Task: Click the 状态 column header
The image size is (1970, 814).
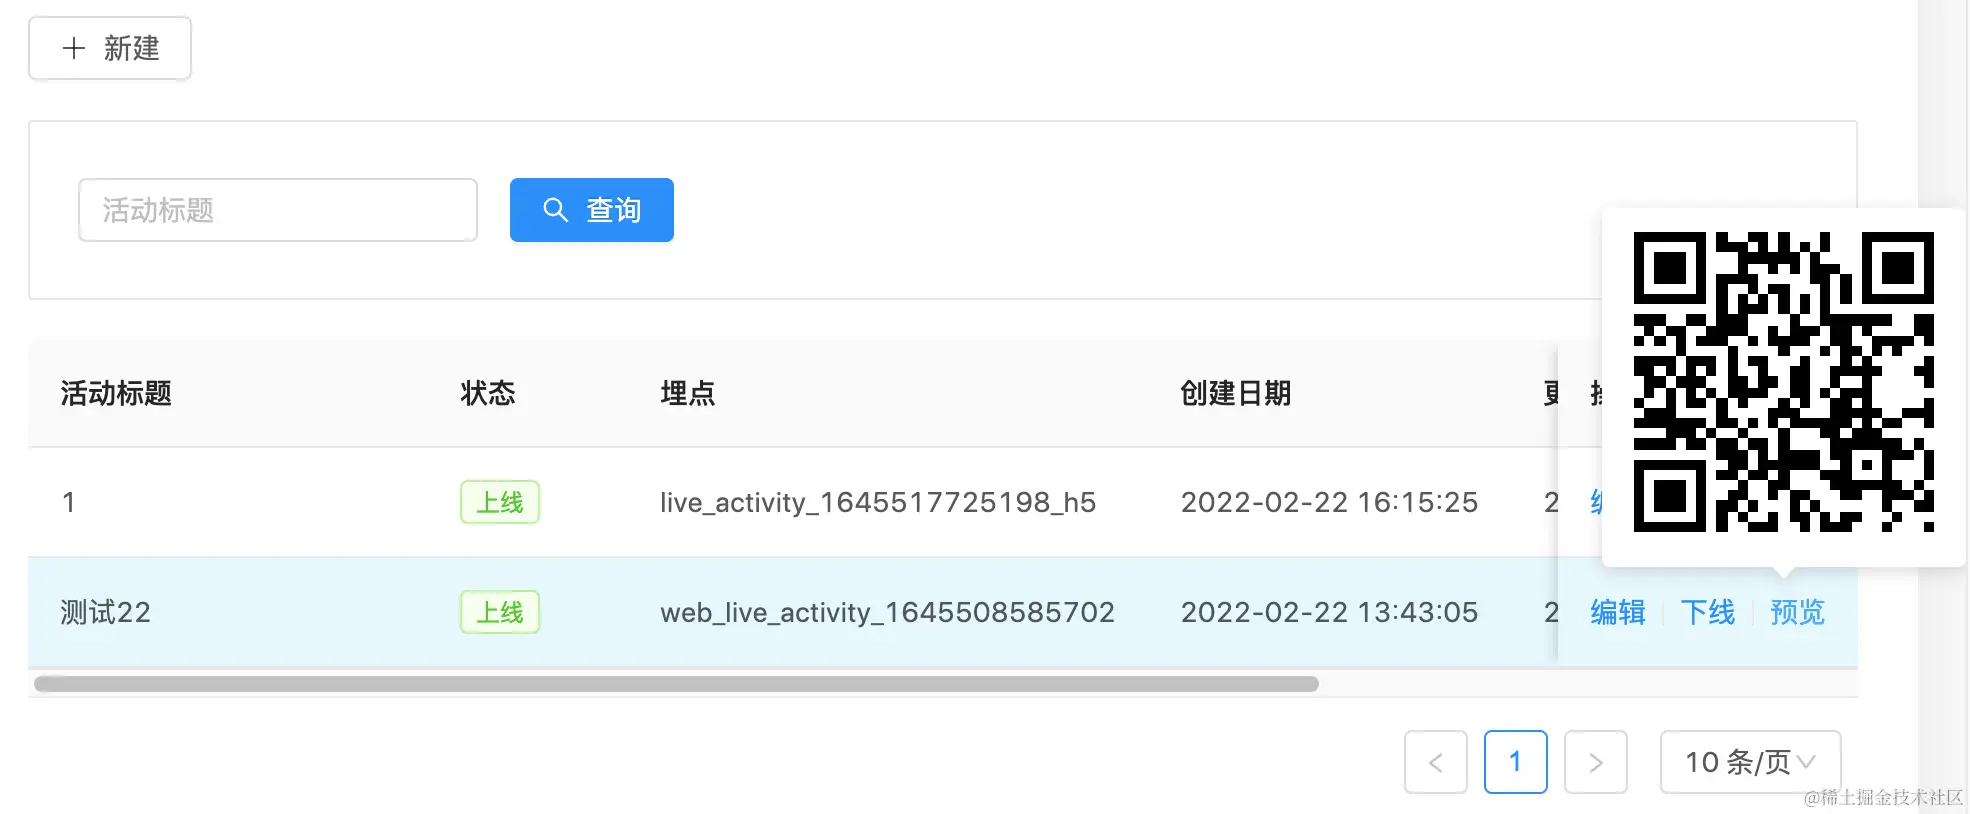Action: point(488,393)
